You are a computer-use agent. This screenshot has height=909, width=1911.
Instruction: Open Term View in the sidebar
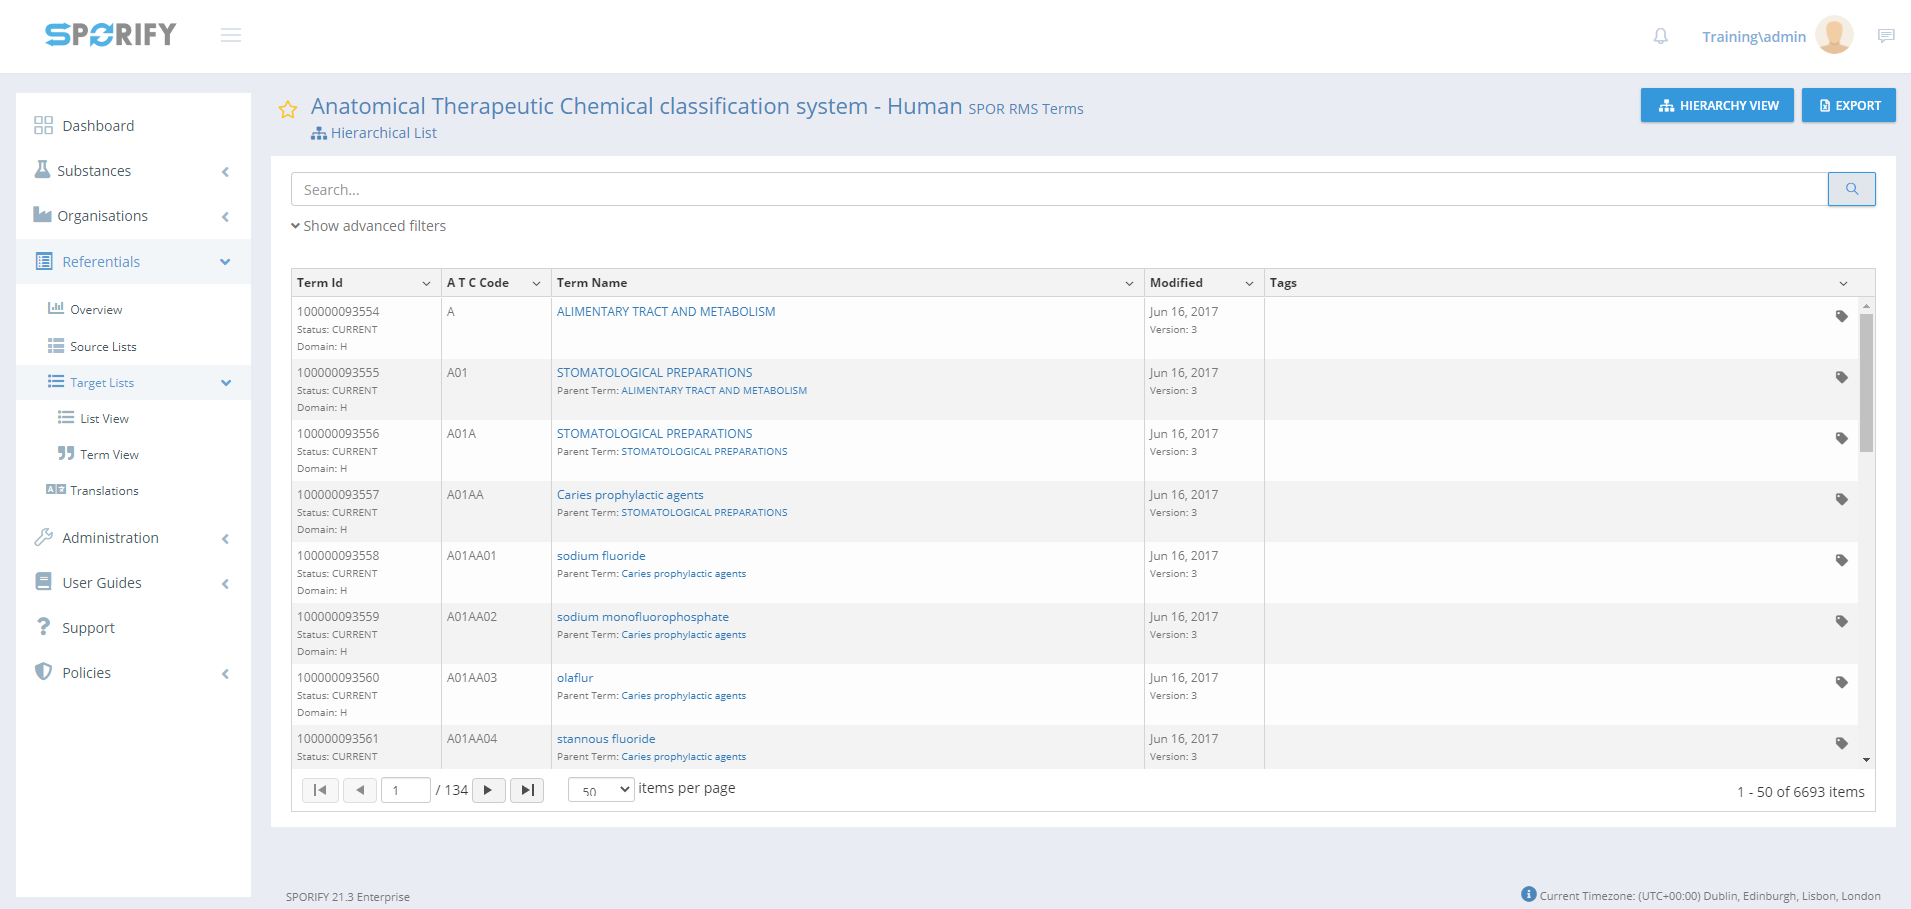tap(109, 455)
